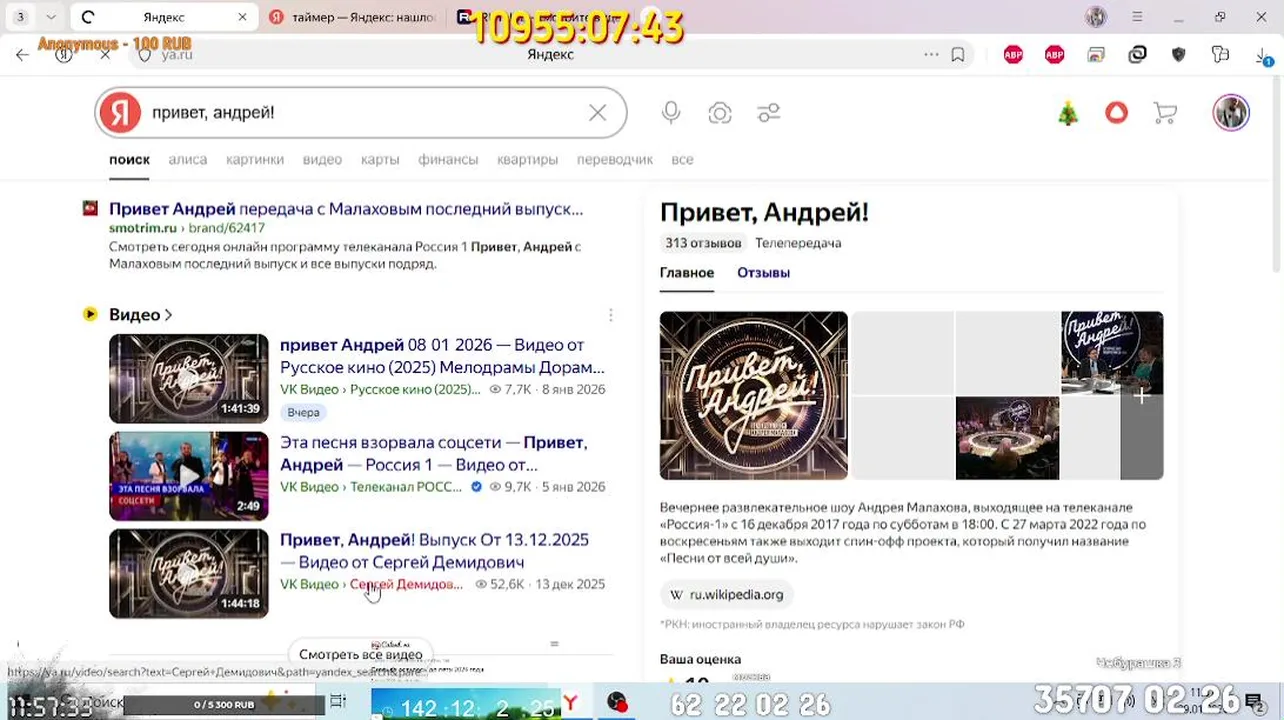Switch to the Отзывы tab in info panel
This screenshot has width=1284, height=720.
pos(763,272)
